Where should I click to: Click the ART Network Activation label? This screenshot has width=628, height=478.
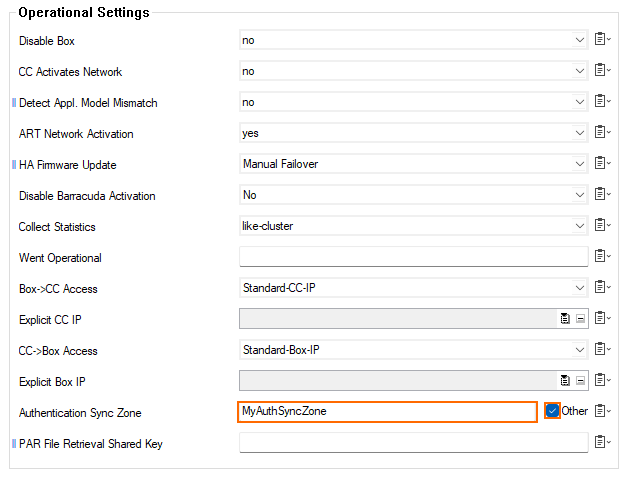pyautogui.click(x=76, y=134)
